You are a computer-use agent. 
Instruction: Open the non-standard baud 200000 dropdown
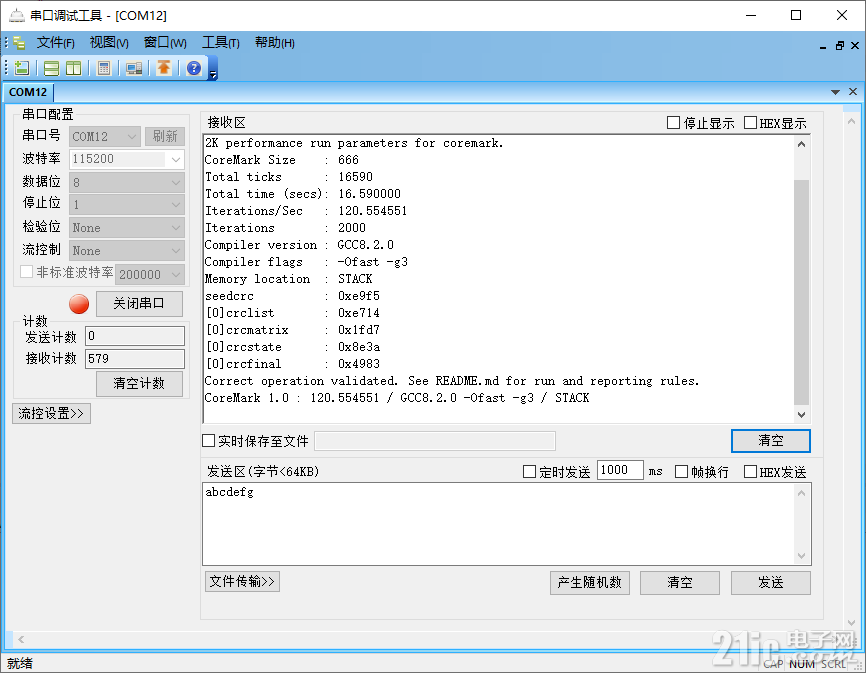[150, 274]
